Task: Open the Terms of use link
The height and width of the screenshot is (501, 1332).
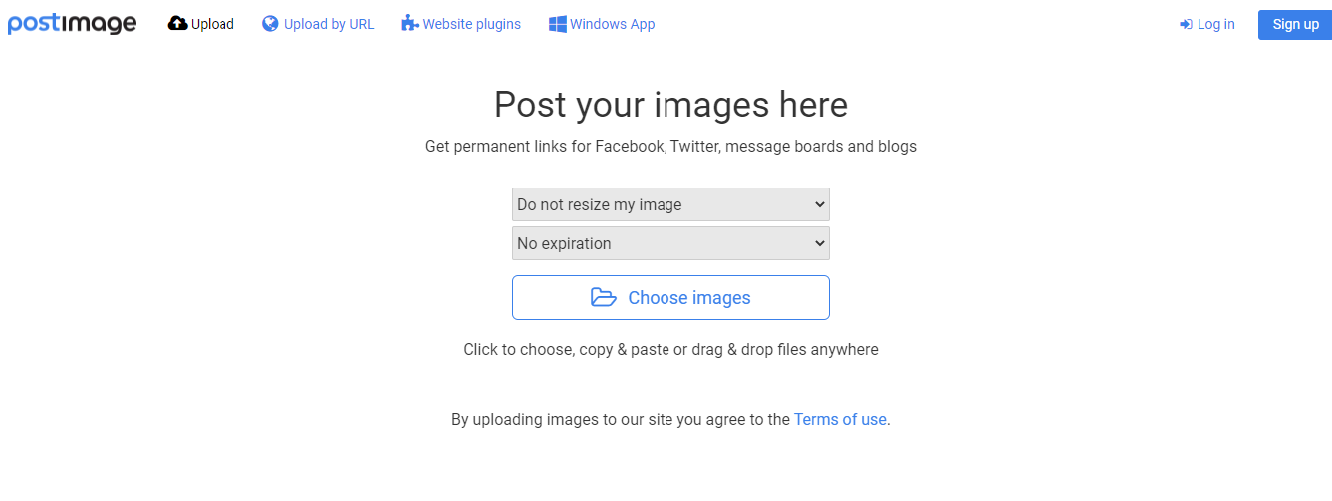Action: click(839, 419)
